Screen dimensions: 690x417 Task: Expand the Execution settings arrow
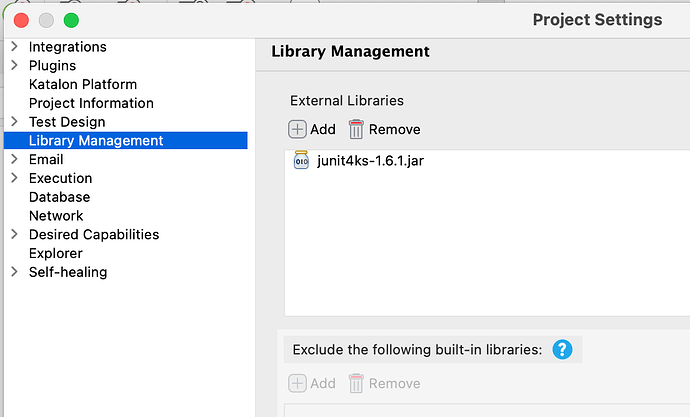[14, 178]
